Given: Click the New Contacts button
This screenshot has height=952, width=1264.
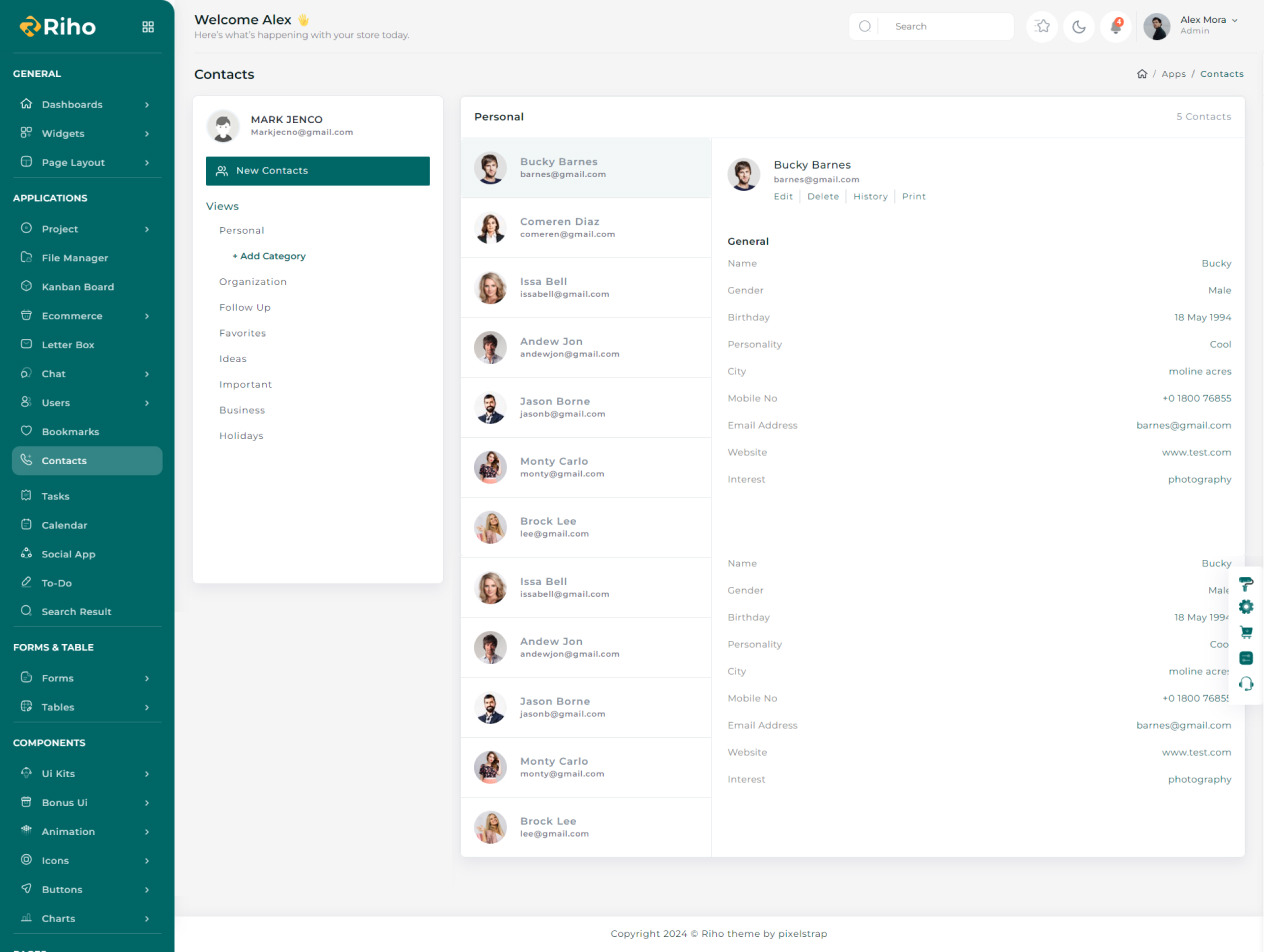Looking at the screenshot, I should [318, 171].
